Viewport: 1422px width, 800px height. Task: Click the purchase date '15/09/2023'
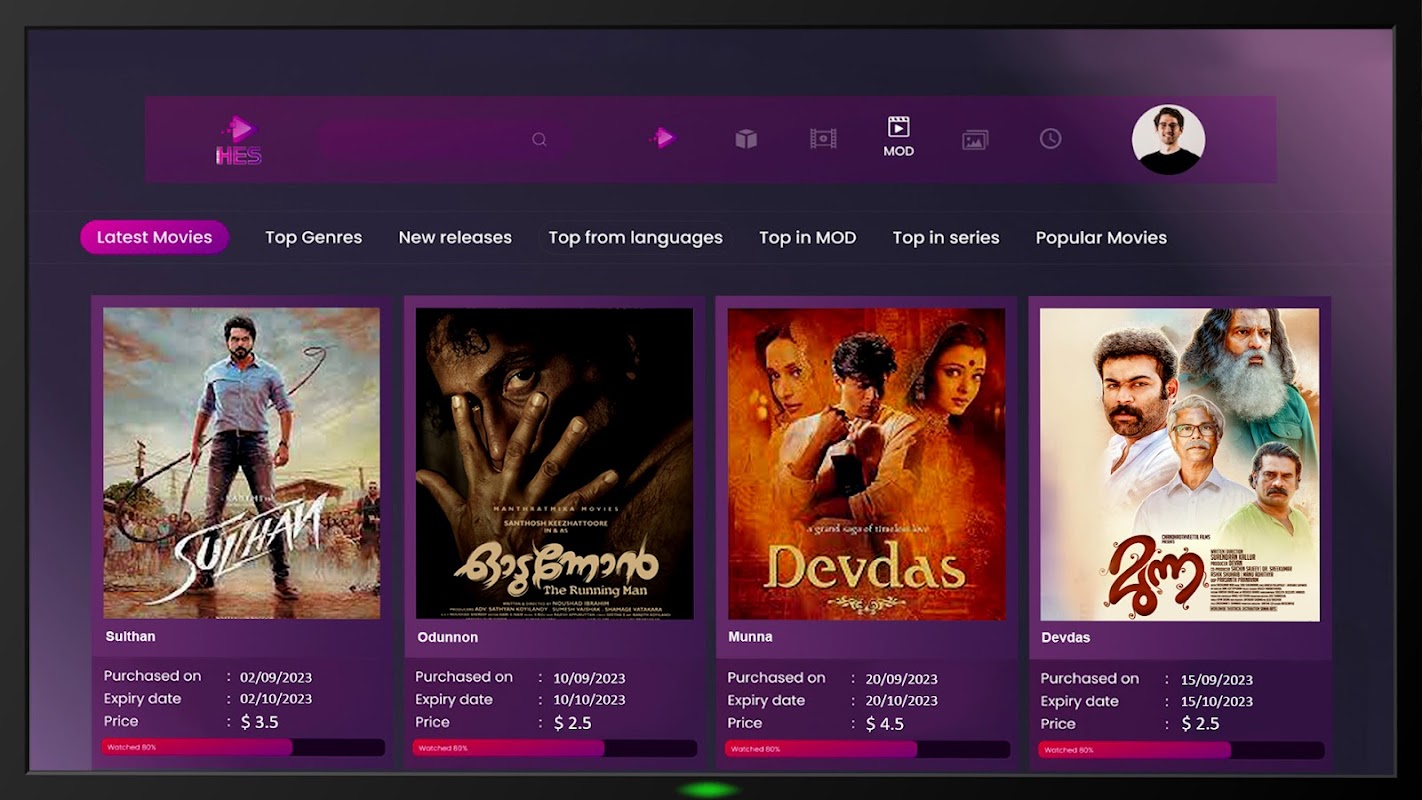1217,680
